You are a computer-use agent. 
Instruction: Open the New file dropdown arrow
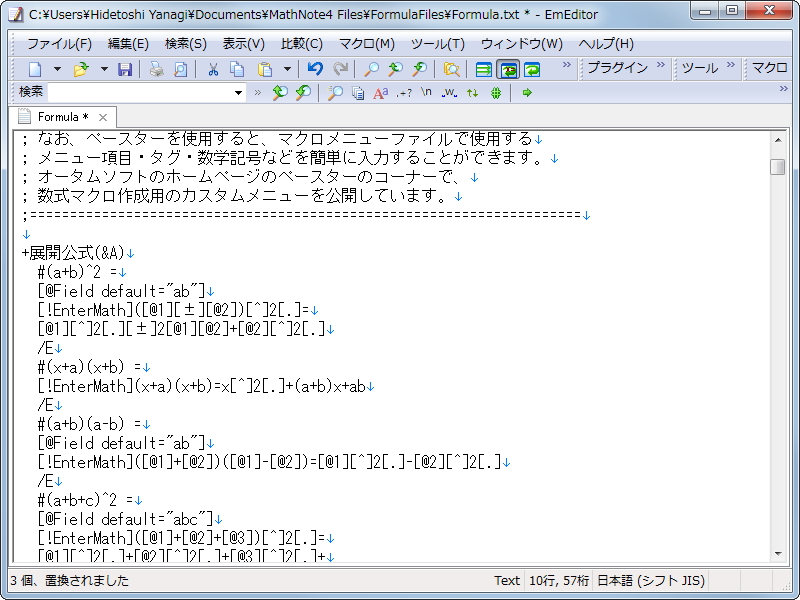tap(57, 69)
